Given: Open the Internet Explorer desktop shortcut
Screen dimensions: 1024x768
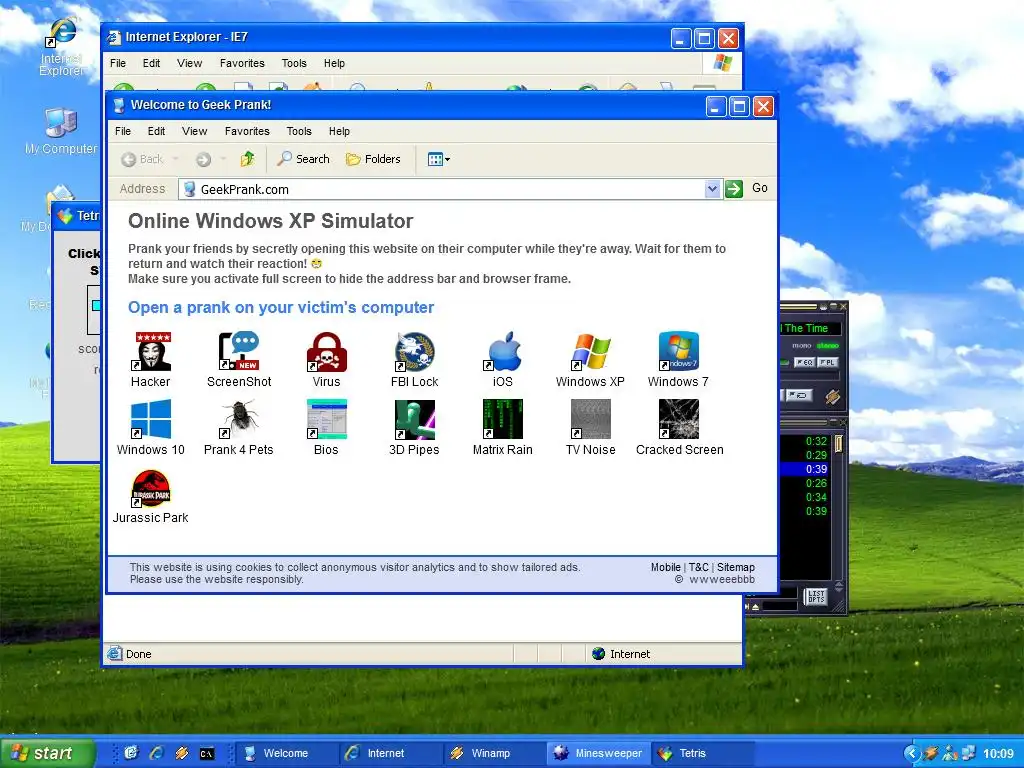Looking at the screenshot, I should click(x=61, y=46).
